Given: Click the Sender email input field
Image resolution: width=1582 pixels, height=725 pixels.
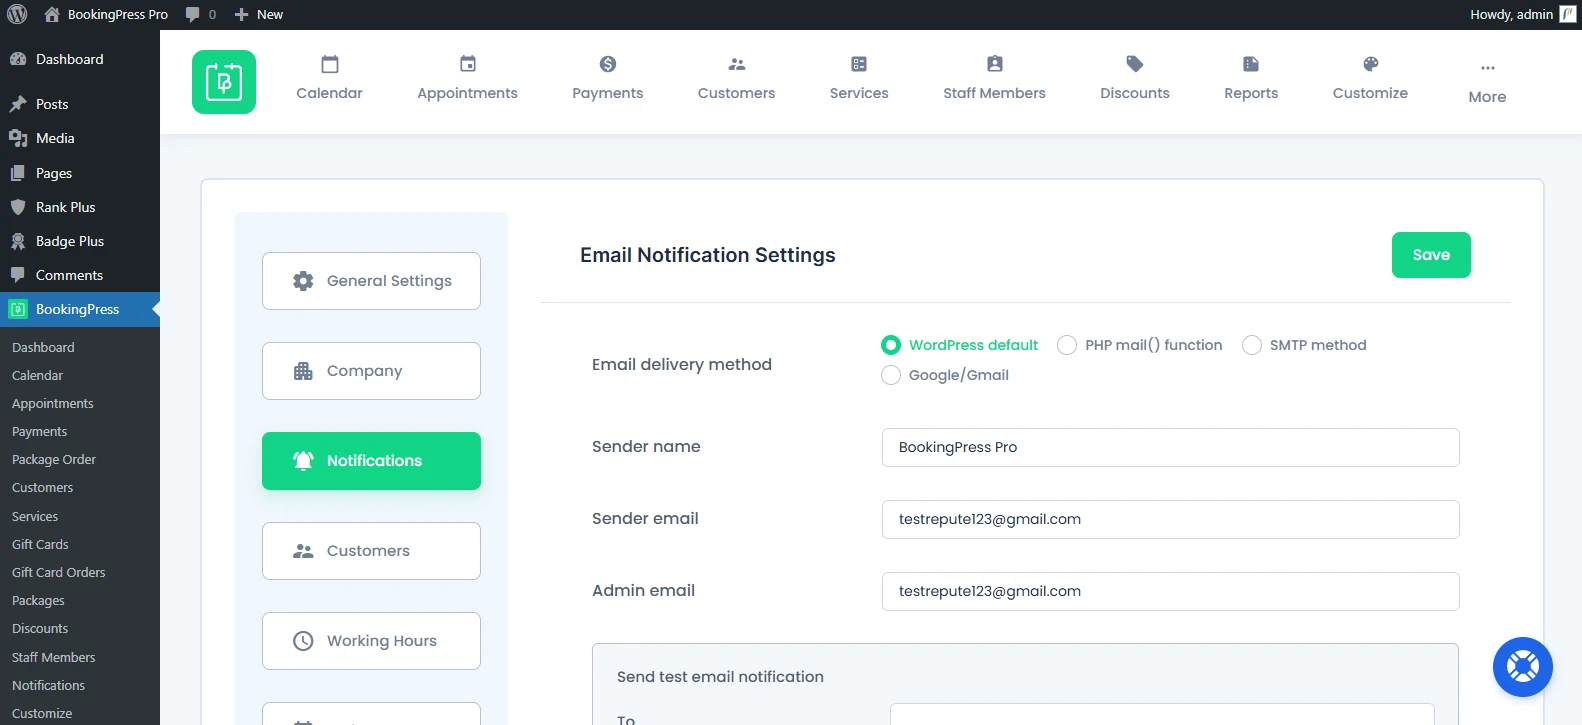Looking at the screenshot, I should point(1171,519).
